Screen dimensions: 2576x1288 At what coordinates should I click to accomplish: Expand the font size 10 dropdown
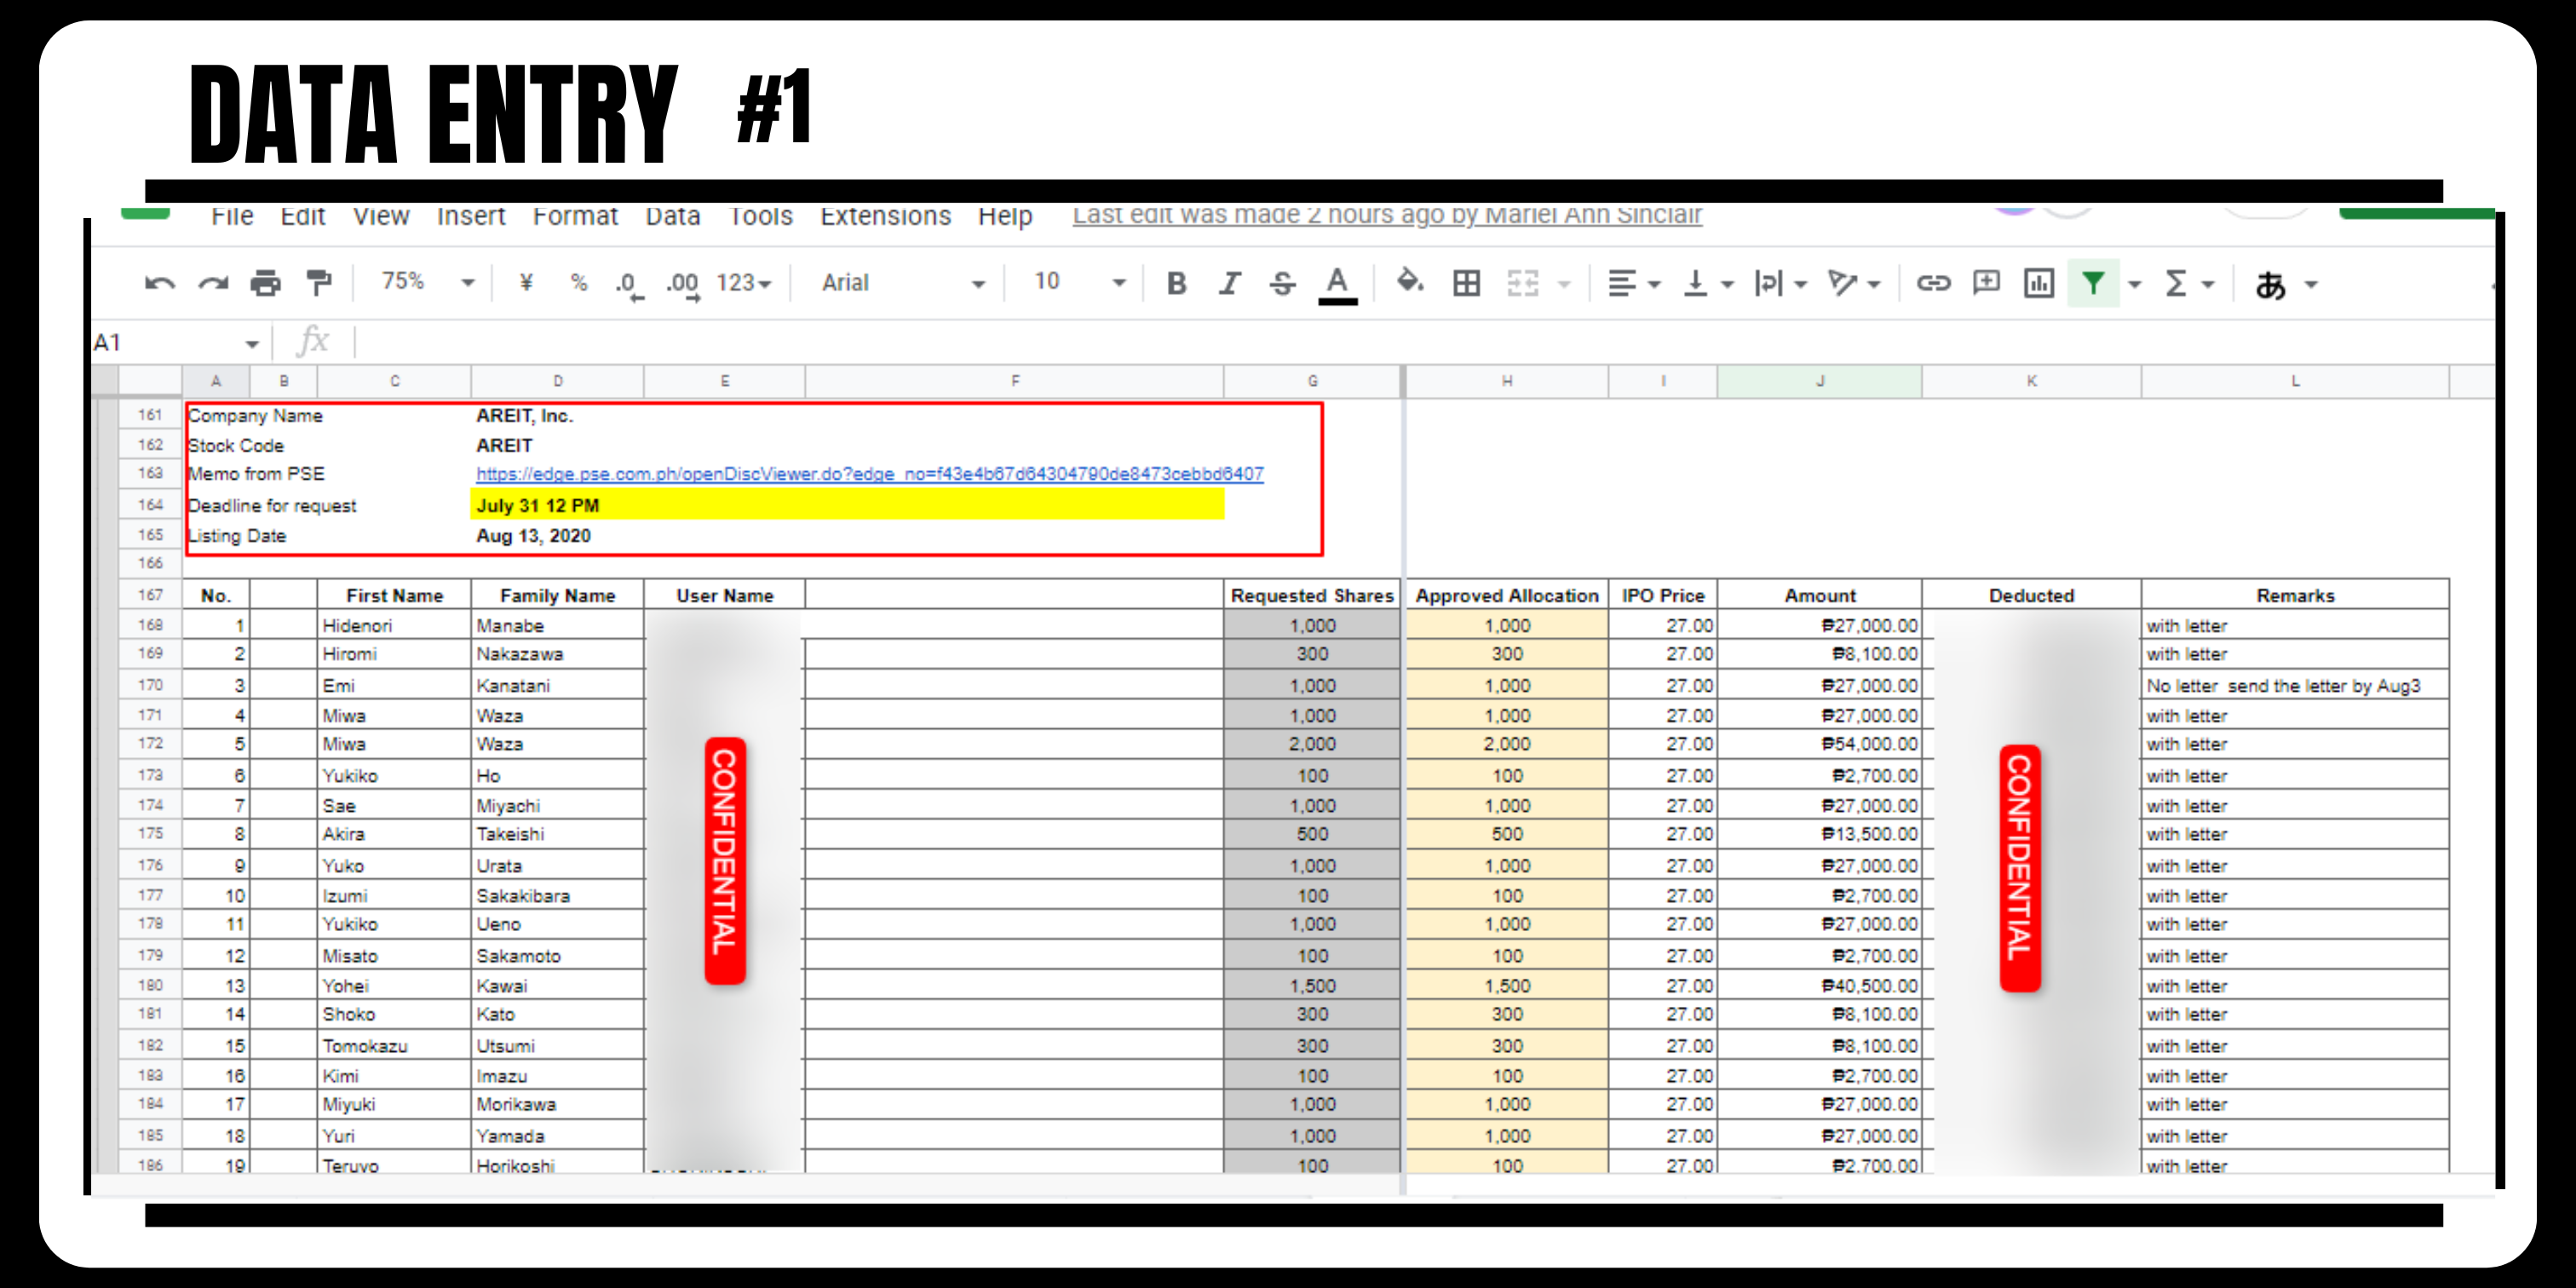1080,283
